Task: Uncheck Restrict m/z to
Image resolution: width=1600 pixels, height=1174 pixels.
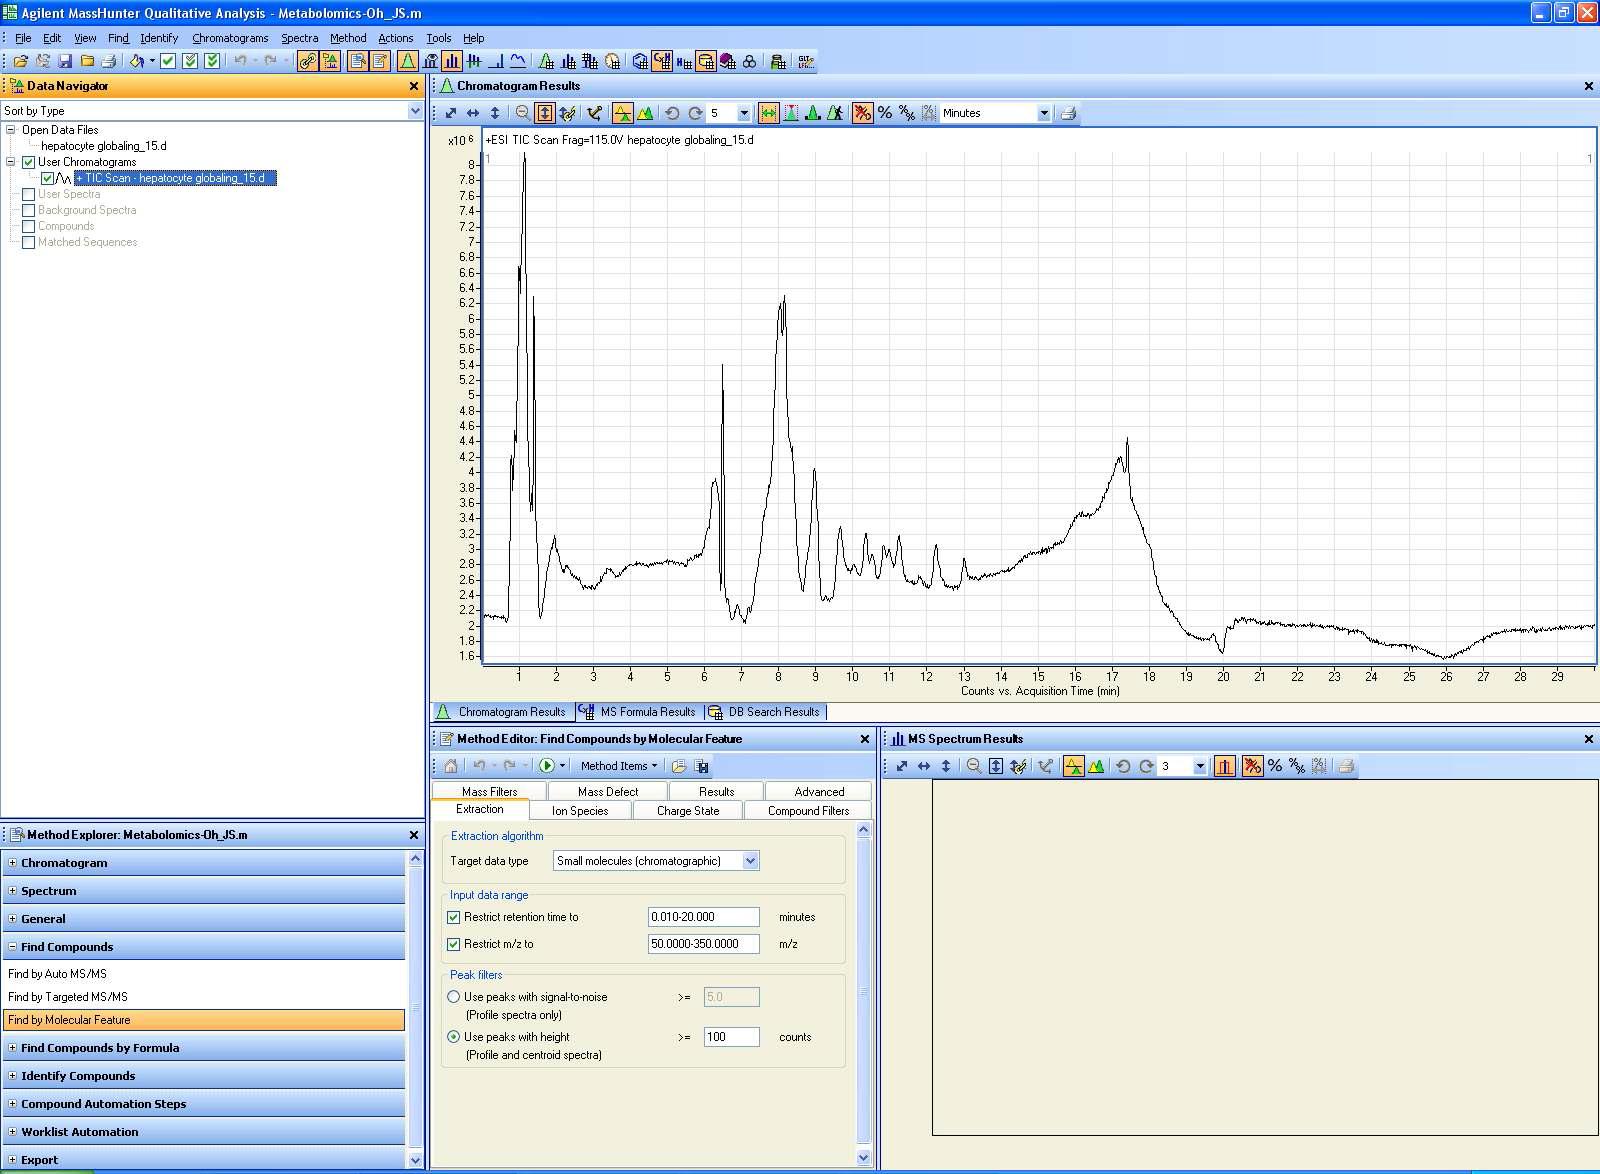Action: click(453, 944)
